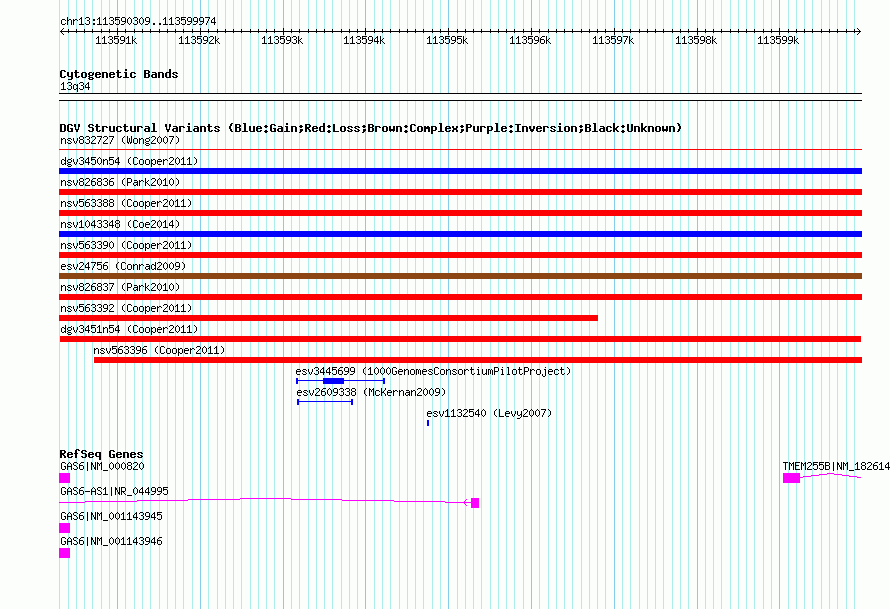This screenshot has height=609, width=890.
Task: Select the shorter nsv563392 (Cooper2011) red bar
Action: click(329, 318)
